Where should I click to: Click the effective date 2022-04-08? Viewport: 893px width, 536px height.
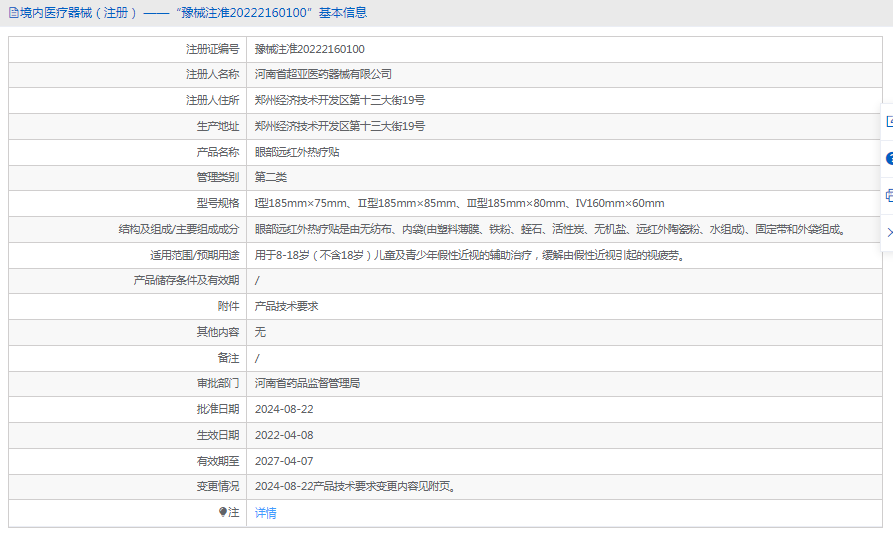click(x=284, y=435)
